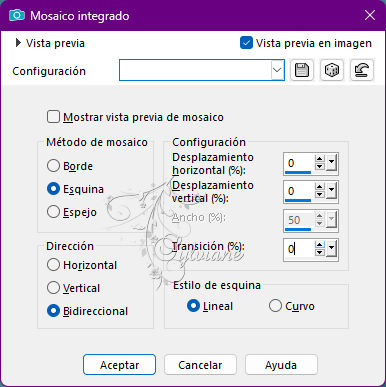Image resolution: width=386 pixels, height=387 pixels.
Task: Click the randomize parameters dice icon
Action: [x=332, y=70]
